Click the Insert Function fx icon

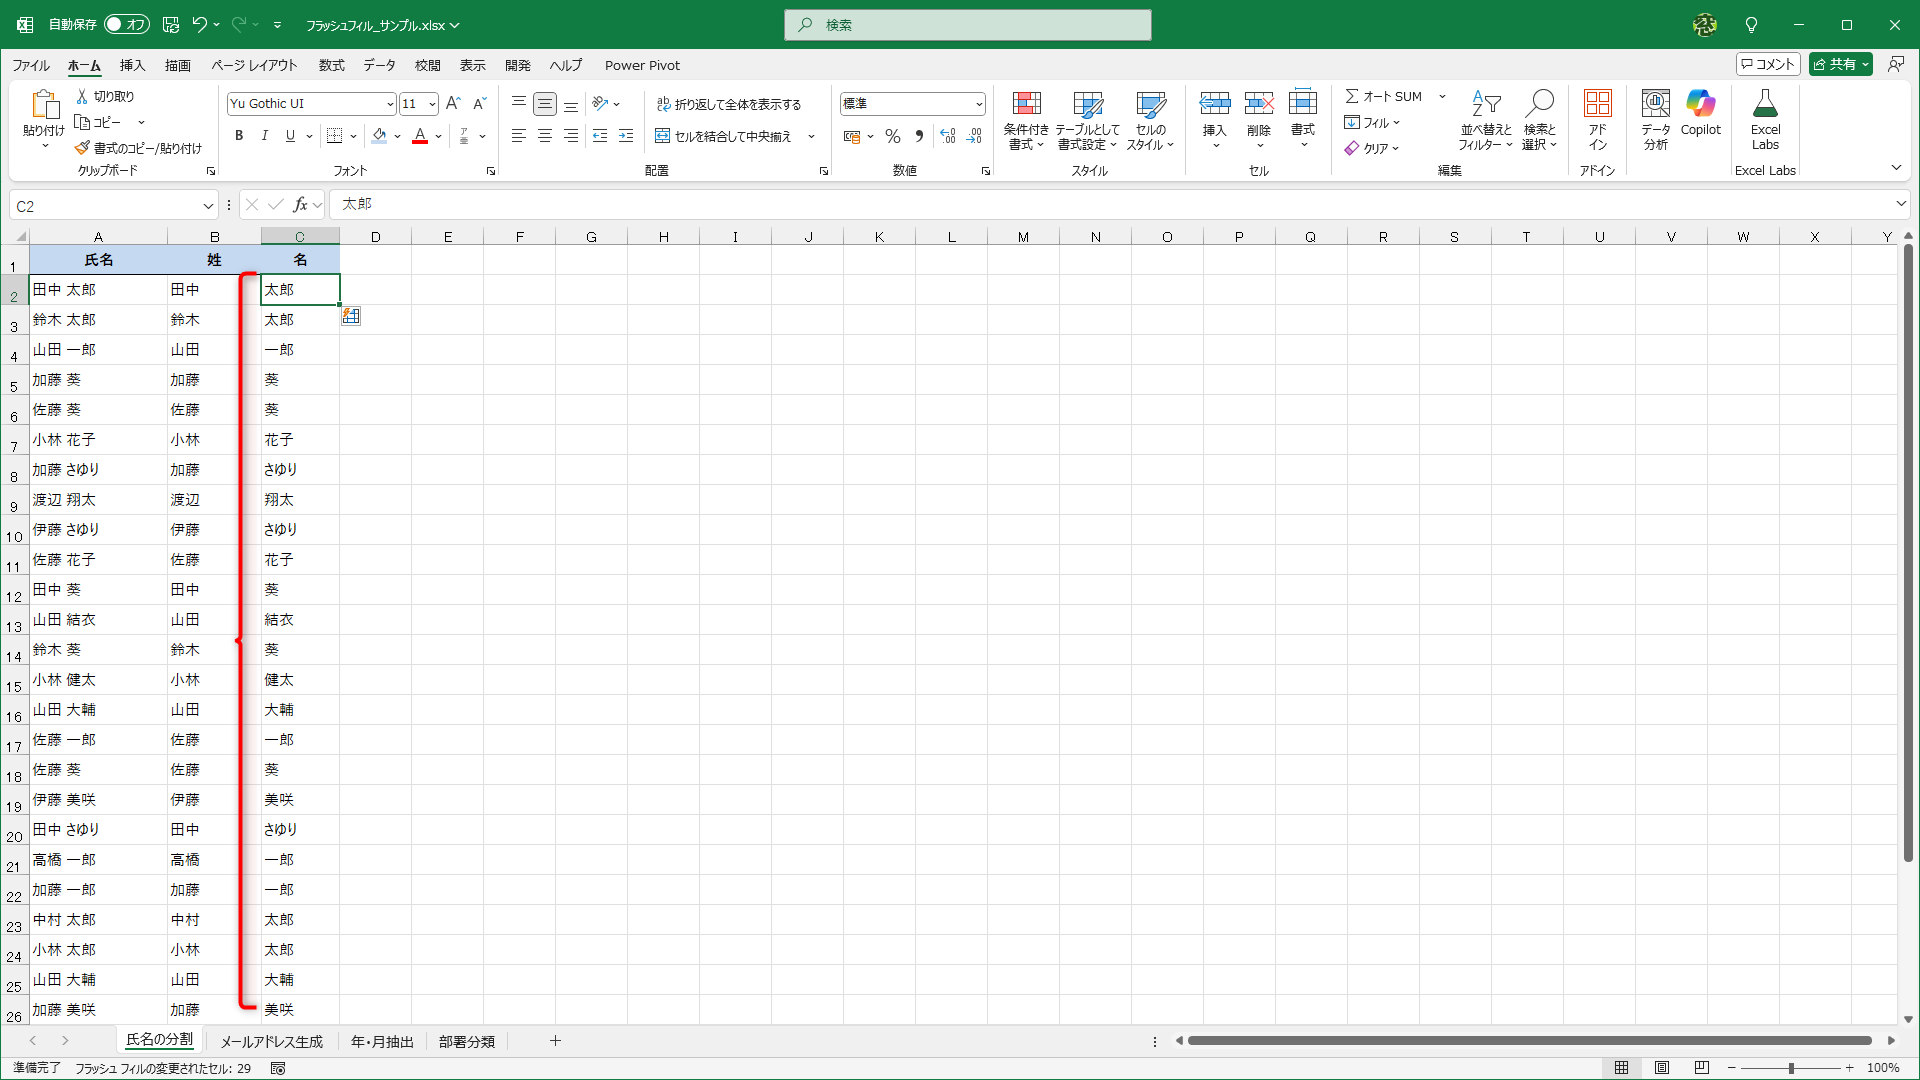click(300, 205)
